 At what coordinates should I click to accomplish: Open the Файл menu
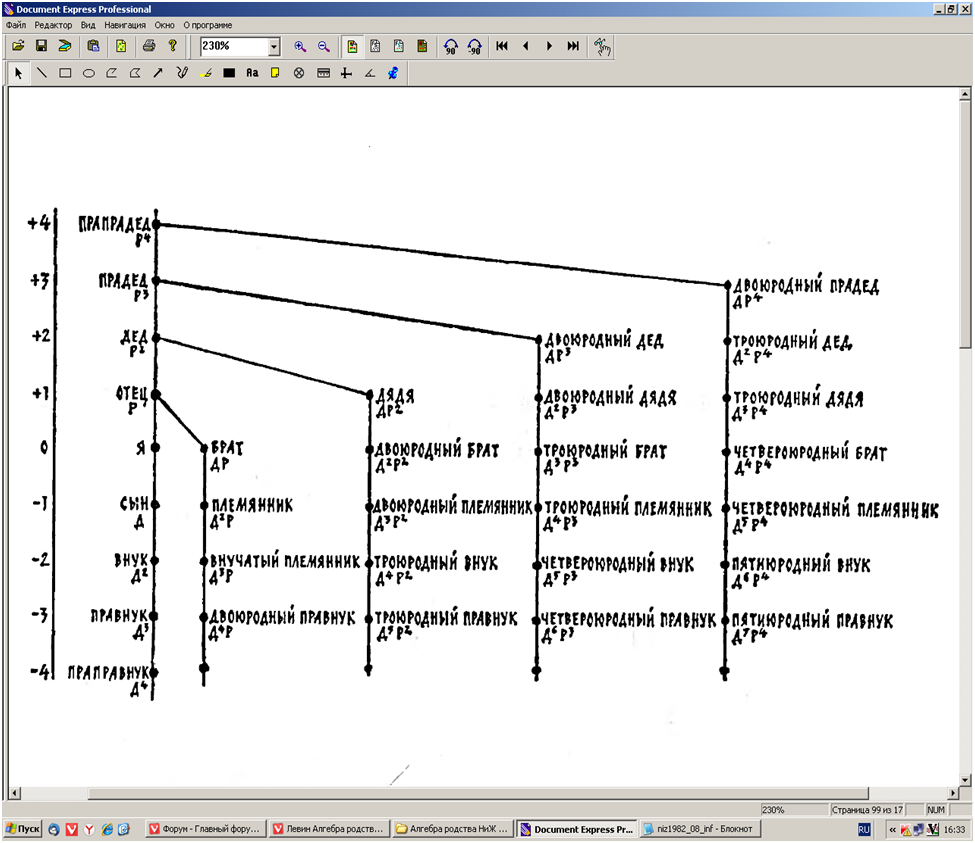[x=16, y=24]
